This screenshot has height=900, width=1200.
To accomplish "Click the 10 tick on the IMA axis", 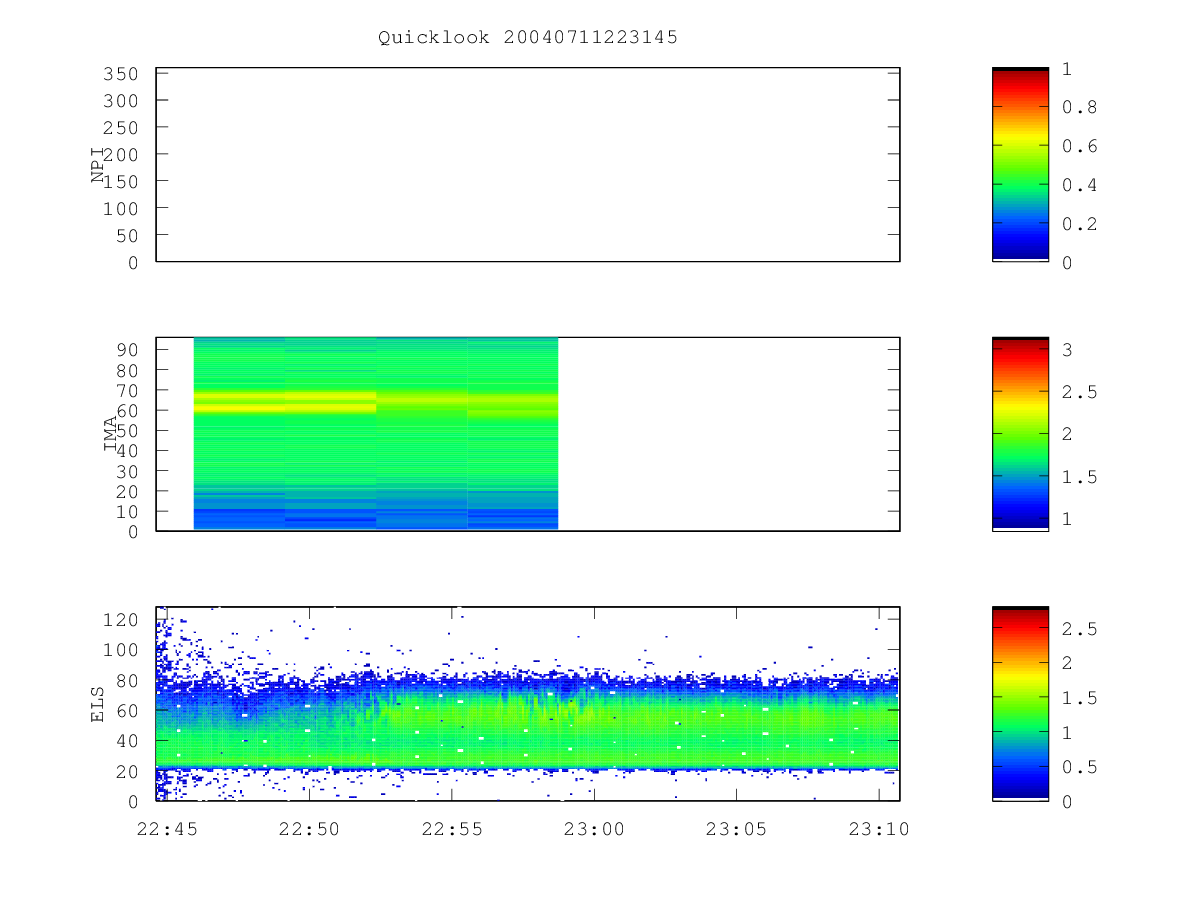I will (x=127, y=511).
